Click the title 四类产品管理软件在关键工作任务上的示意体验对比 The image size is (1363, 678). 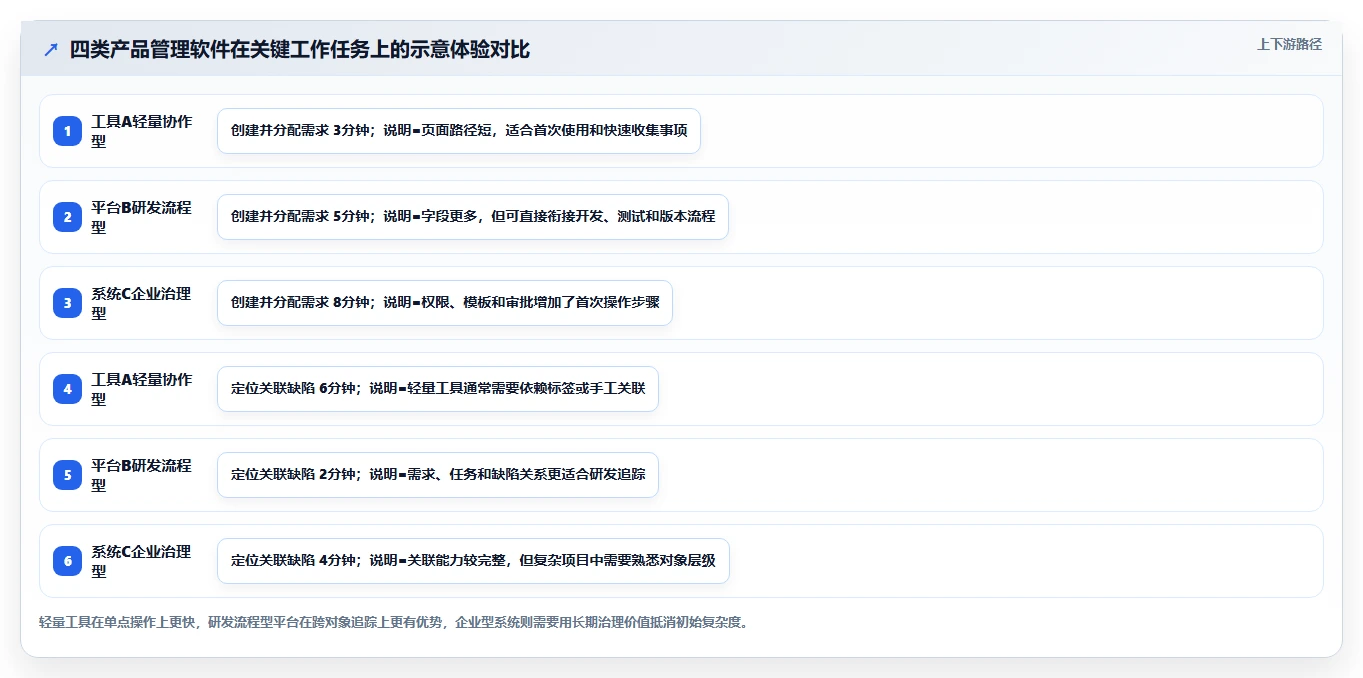click(300, 50)
